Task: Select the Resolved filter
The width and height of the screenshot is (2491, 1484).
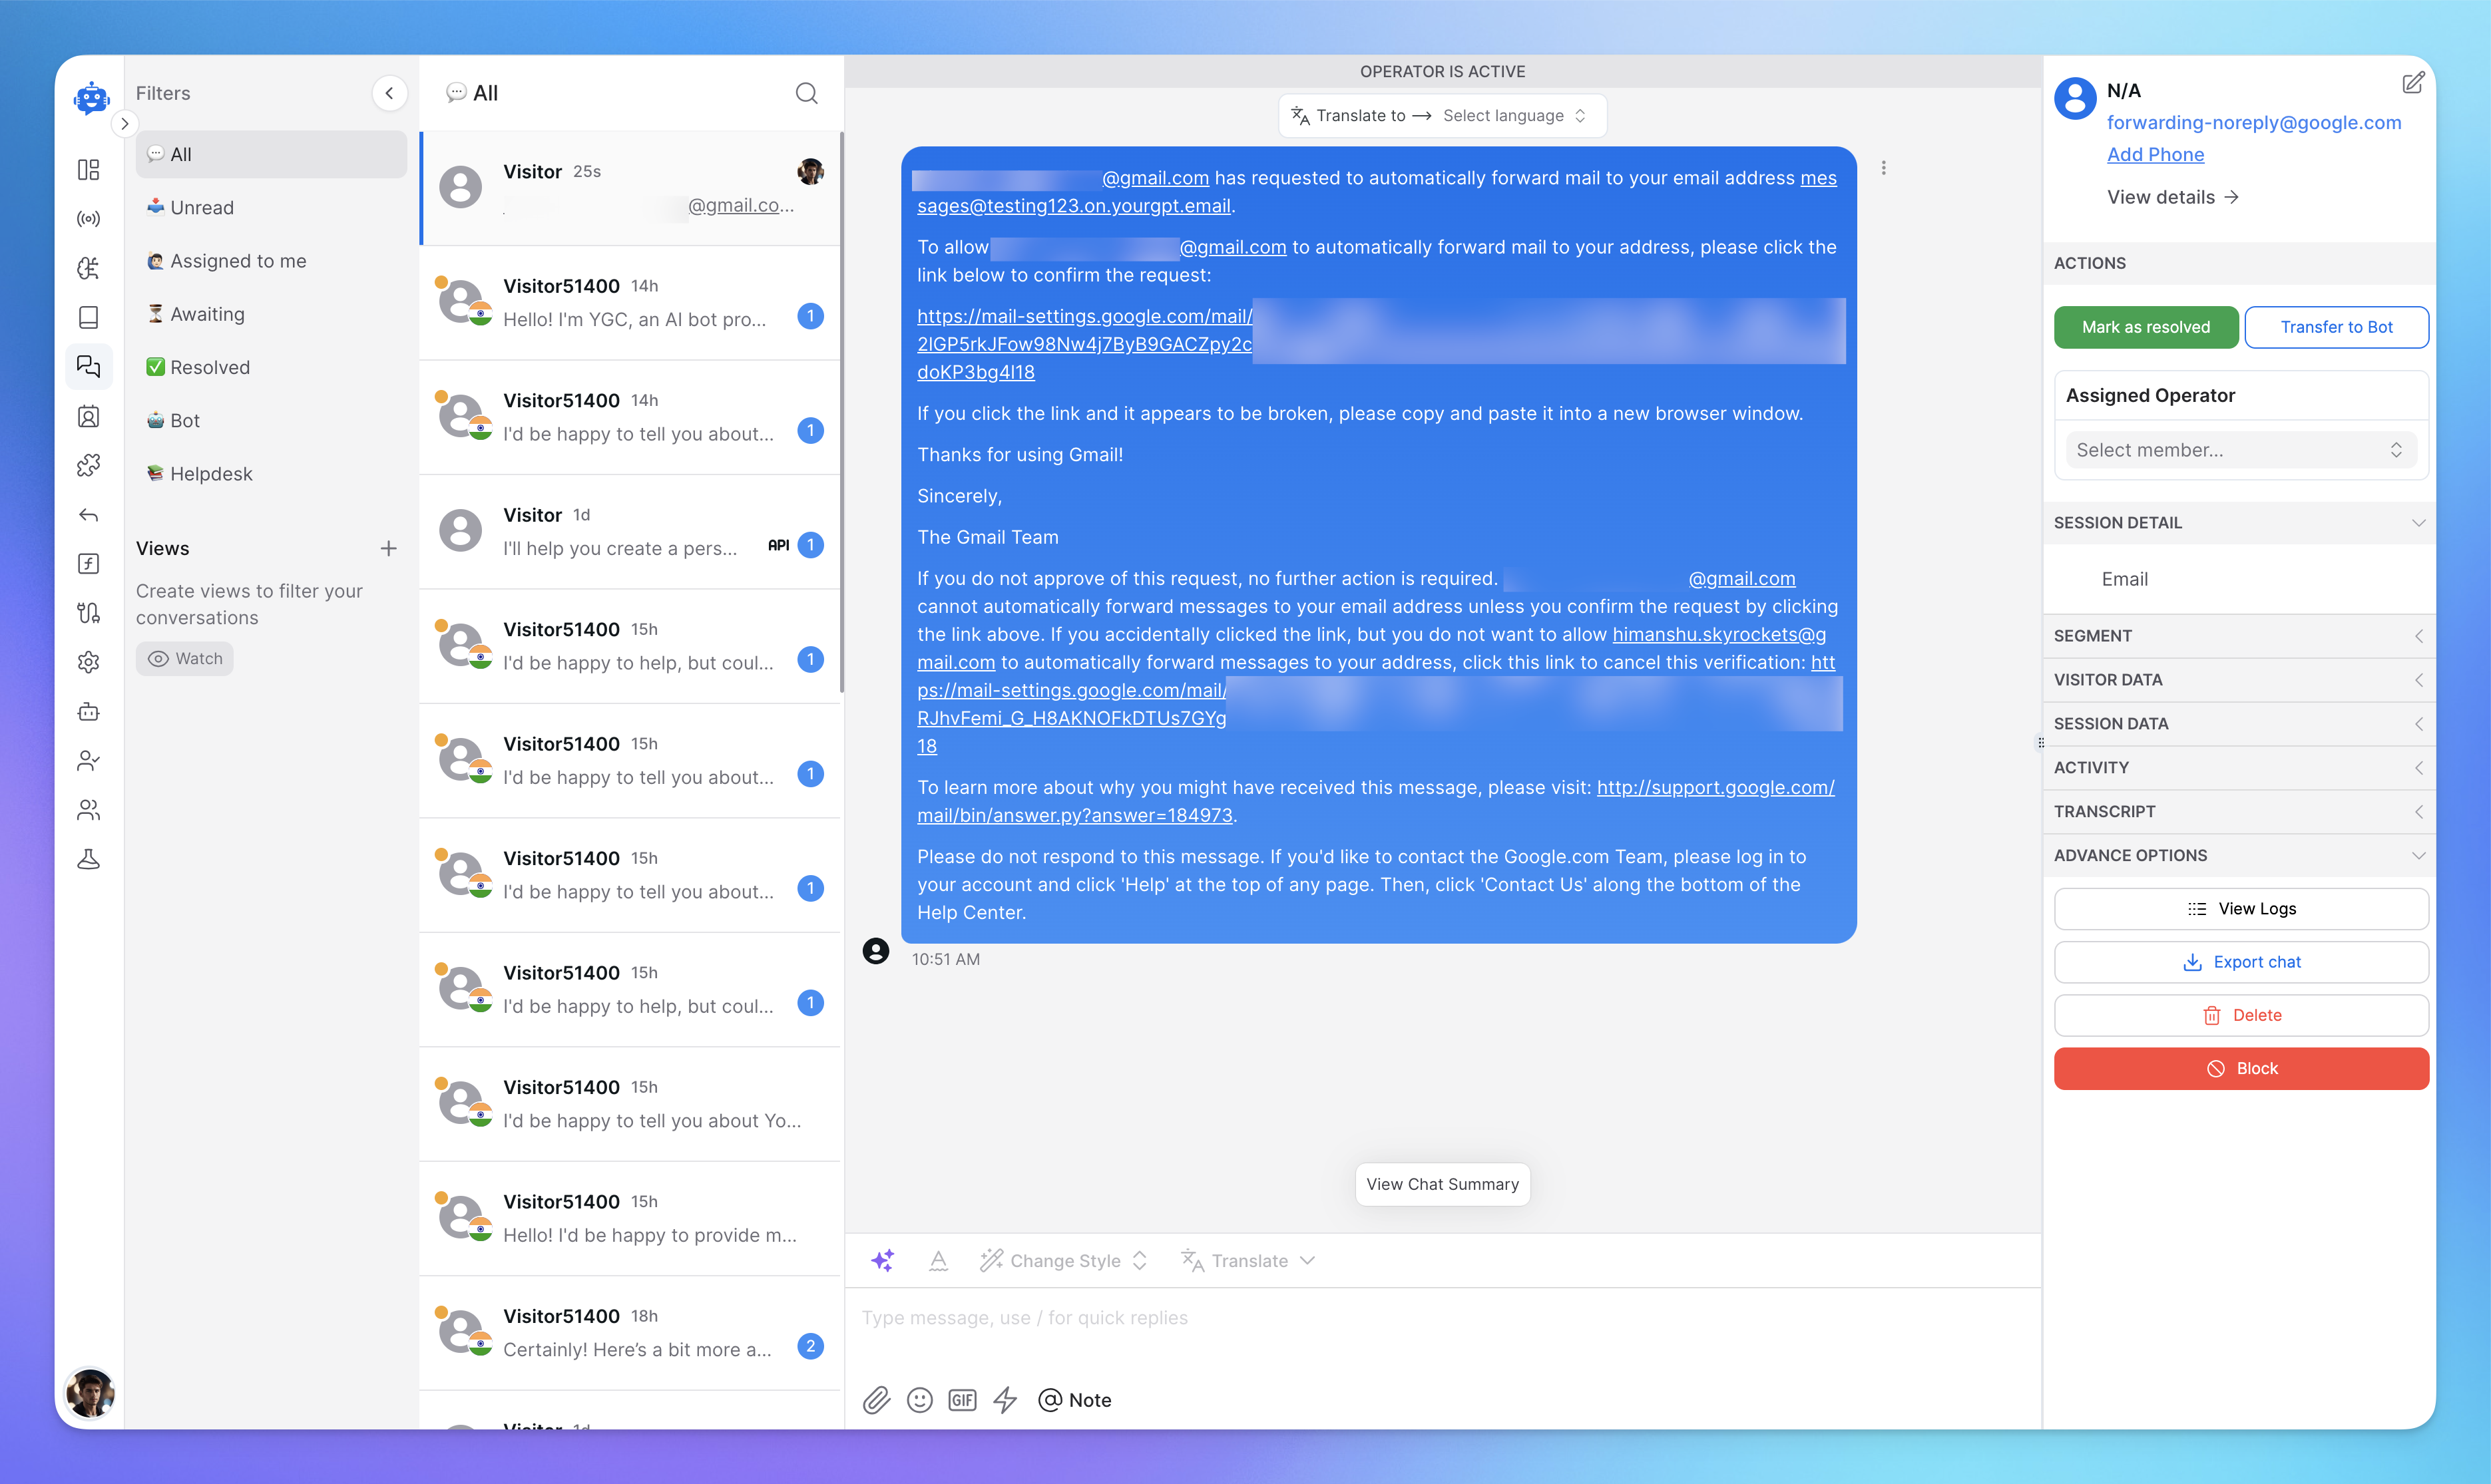Action: click(x=271, y=367)
